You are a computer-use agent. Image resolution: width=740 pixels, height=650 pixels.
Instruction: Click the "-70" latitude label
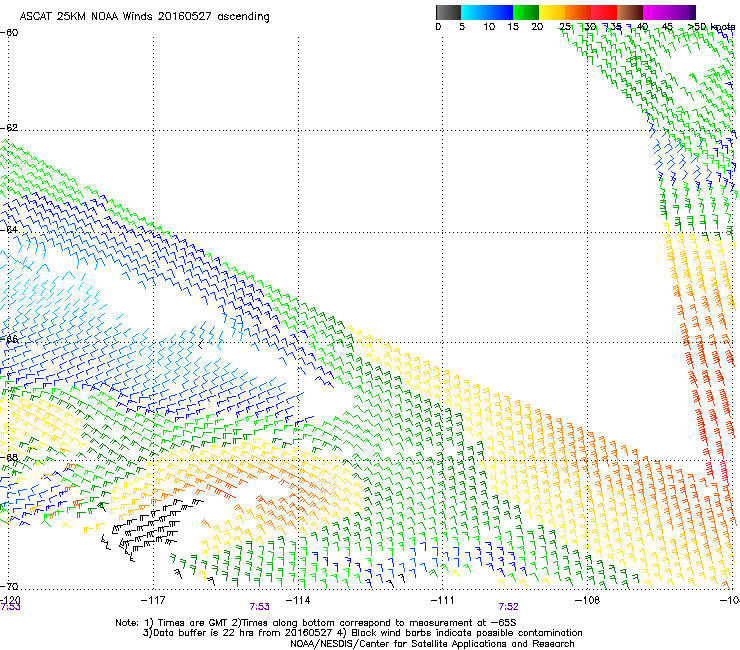9,586
